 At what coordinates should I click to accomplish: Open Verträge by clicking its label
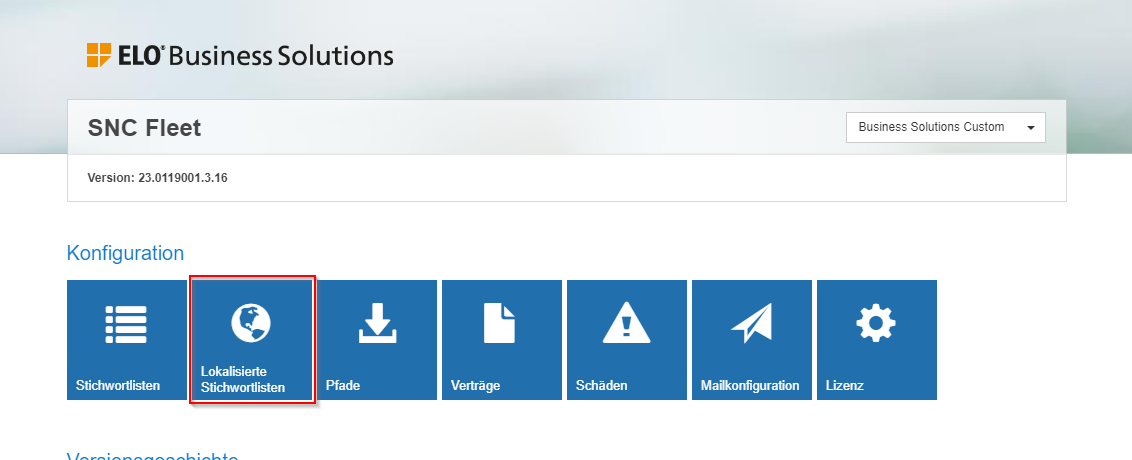point(476,385)
